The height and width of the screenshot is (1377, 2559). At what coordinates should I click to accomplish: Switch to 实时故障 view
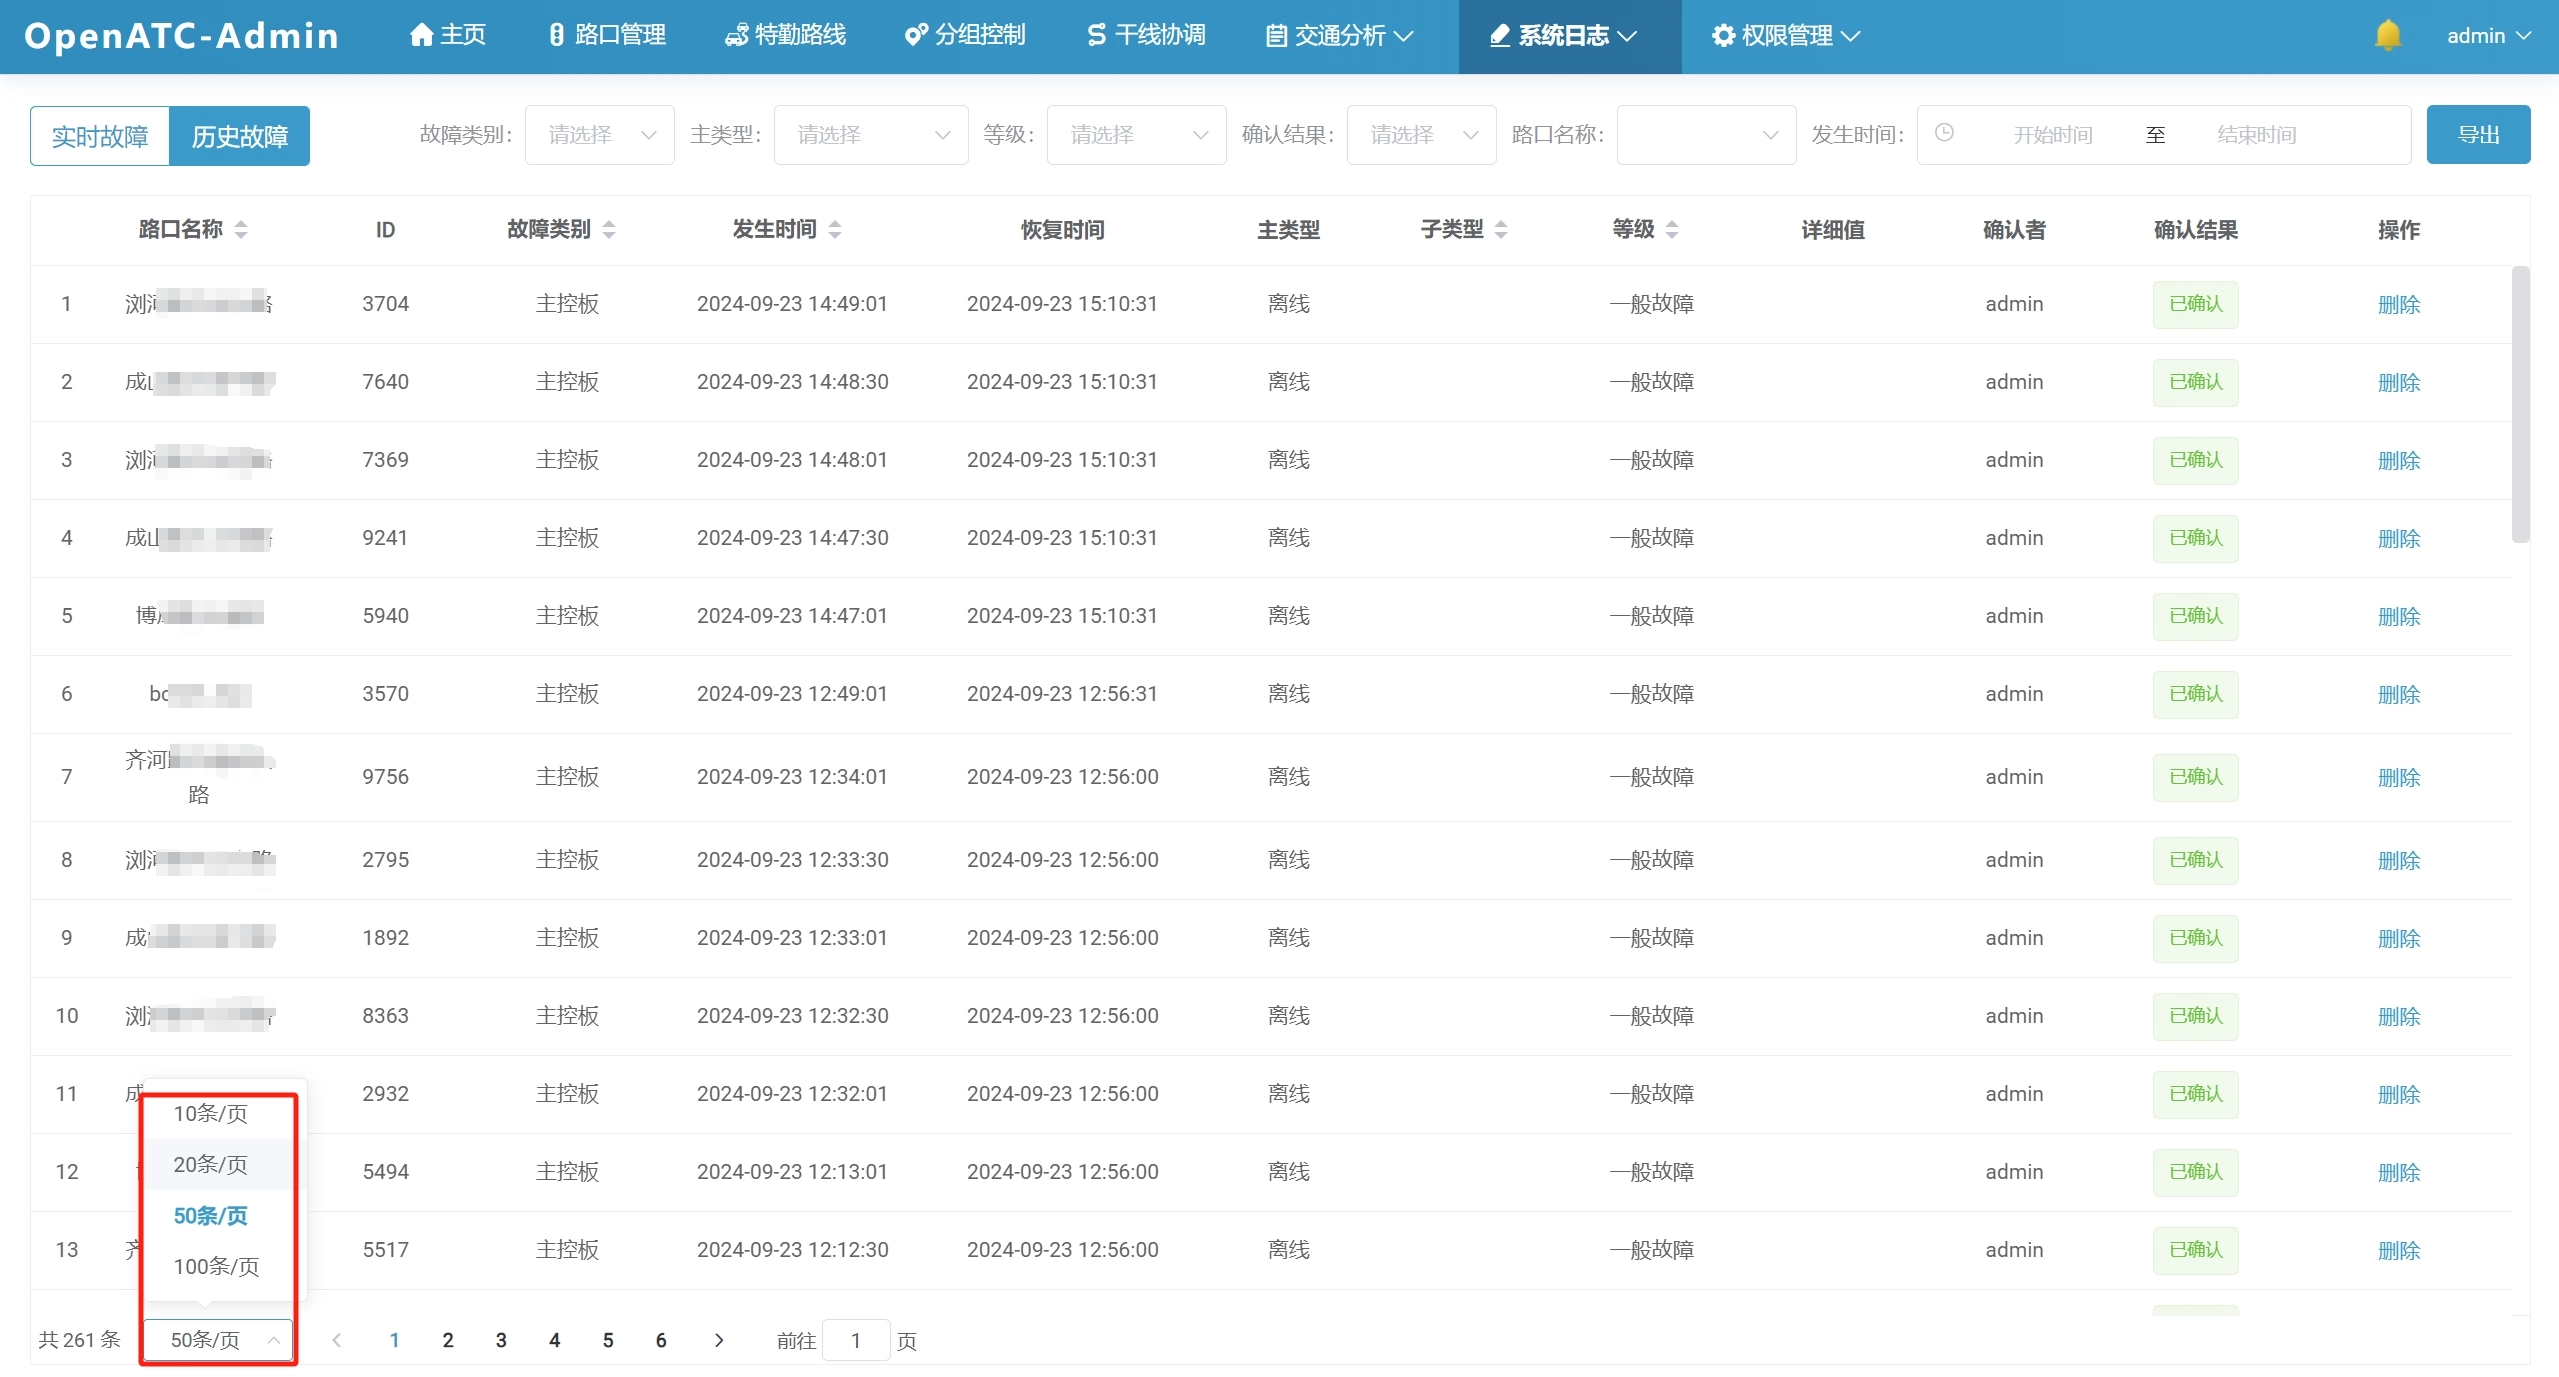(100, 136)
